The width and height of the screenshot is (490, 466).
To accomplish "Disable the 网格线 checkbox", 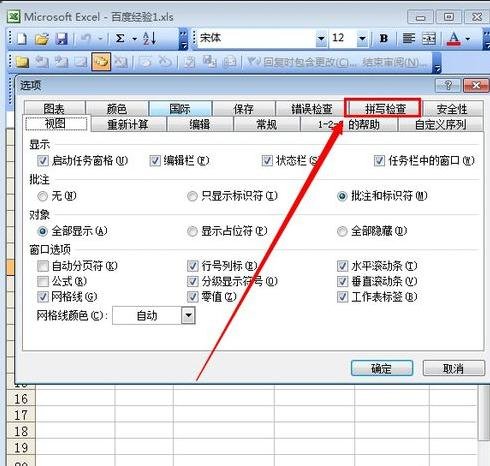I will pyautogui.click(x=43, y=297).
